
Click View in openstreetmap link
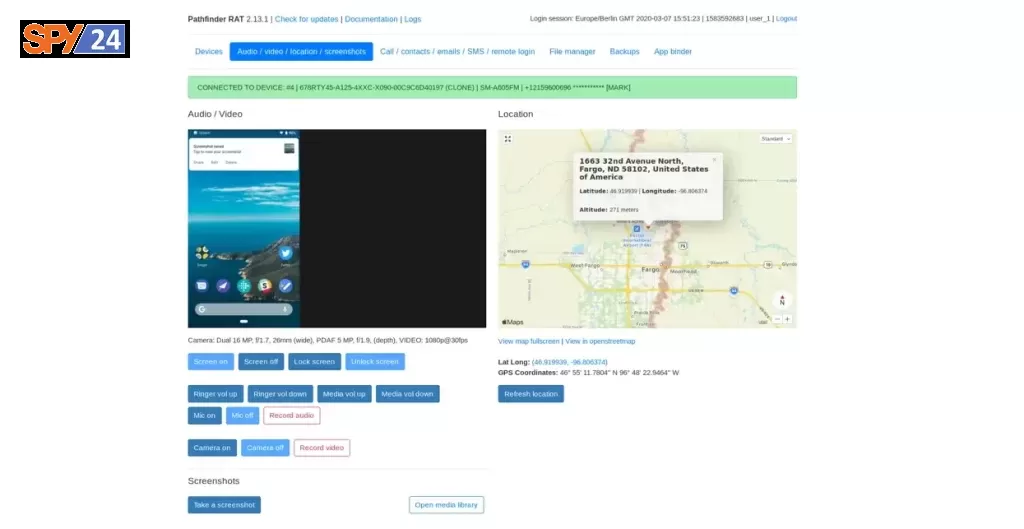point(600,342)
